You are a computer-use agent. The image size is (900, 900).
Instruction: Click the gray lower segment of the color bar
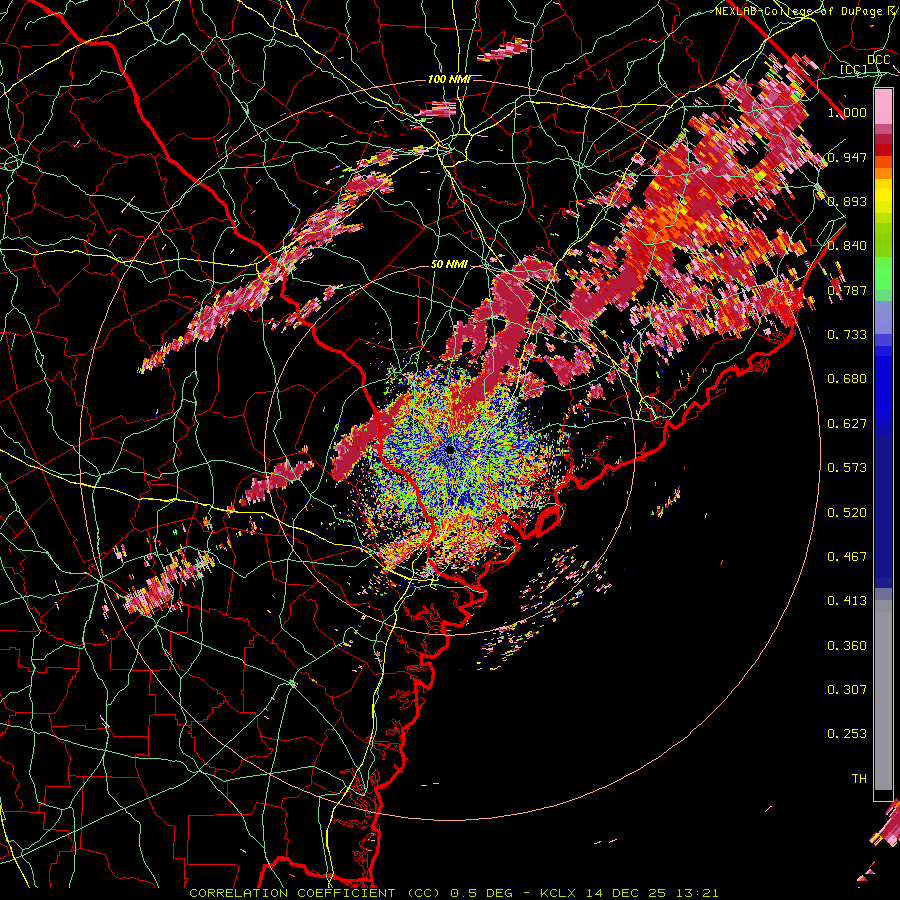point(883,695)
